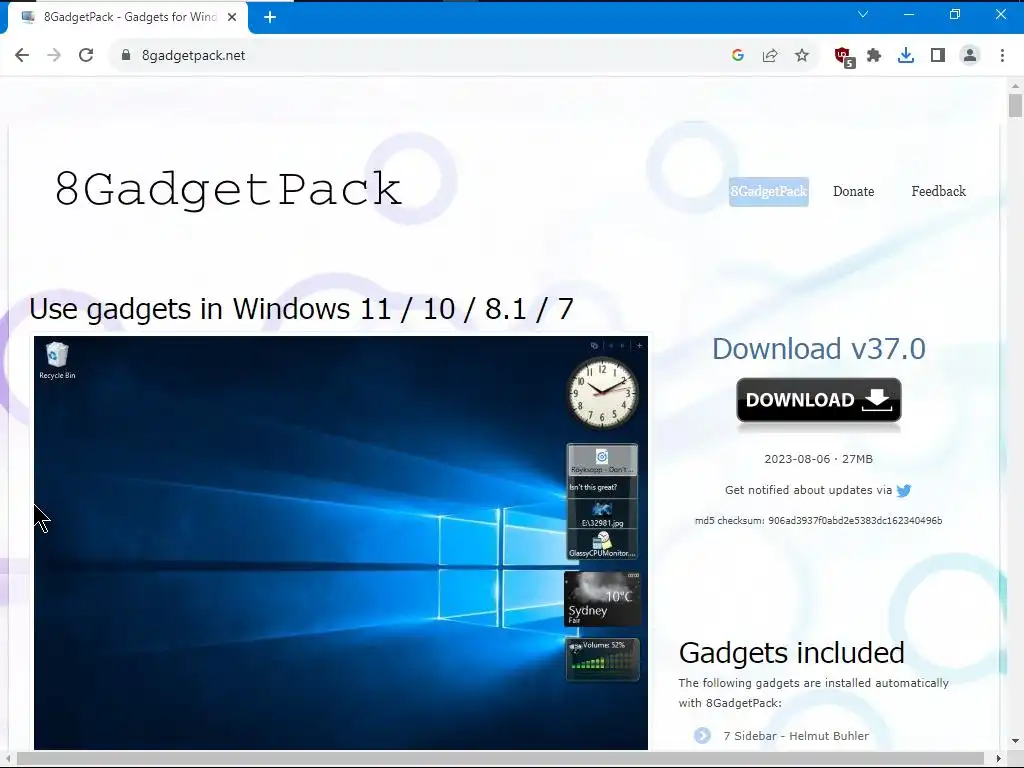Image resolution: width=1024 pixels, height=768 pixels.
Task: Click the Volume 52% gadget
Action: 602,659
